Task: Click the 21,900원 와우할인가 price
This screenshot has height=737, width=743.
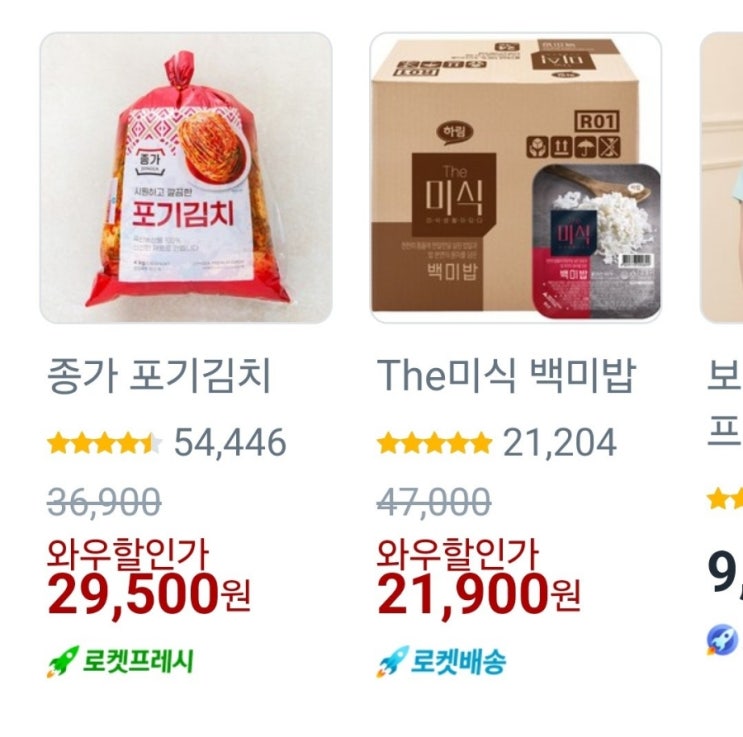Action: pyautogui.click(x=479, y=595)
